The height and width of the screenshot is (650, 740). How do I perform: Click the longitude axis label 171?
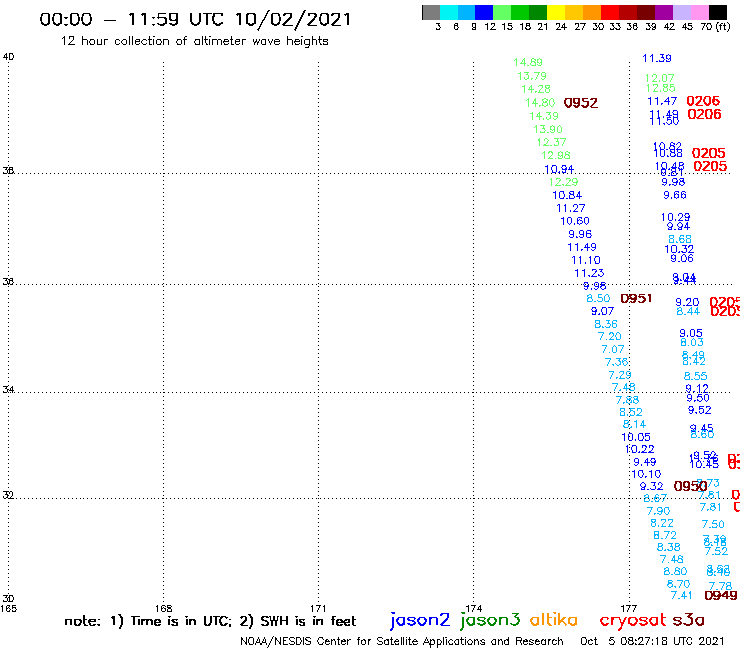(318, 608)
